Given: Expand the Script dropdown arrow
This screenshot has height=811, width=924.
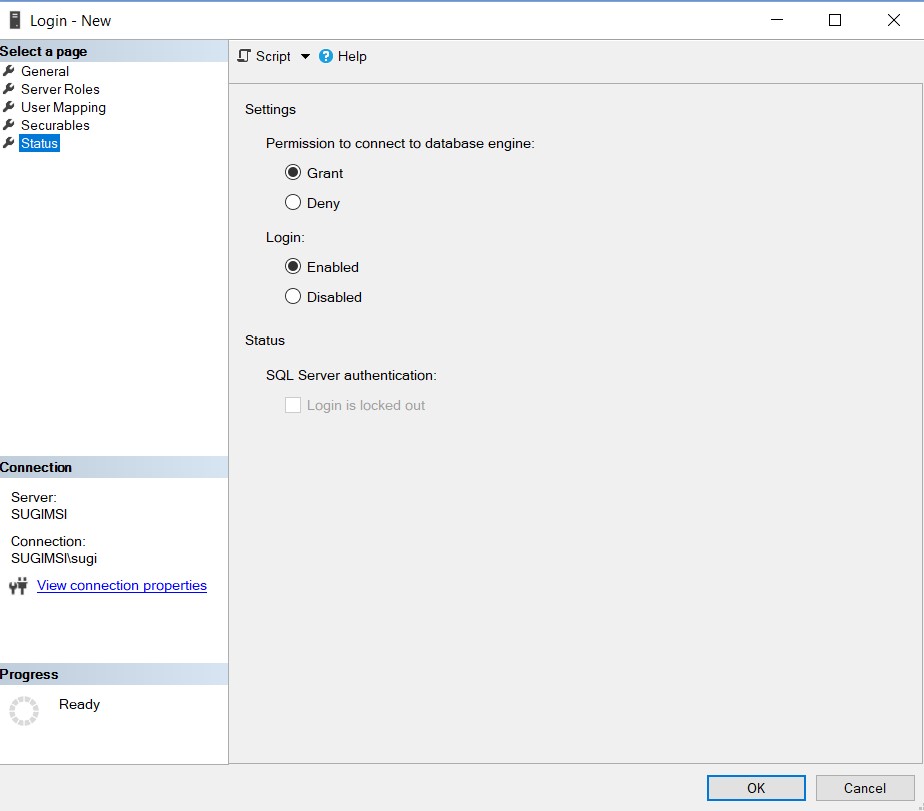Looking at the screenshot, I should click(306, 57).
